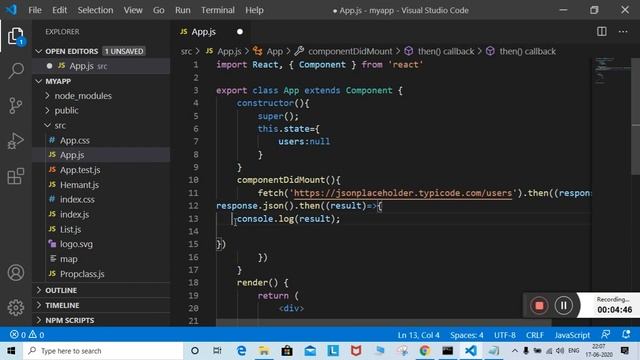Open the Selection menu
Image resolution: width=640 pixels, height=360 pixels.
pyautogui.click(x=96, y=10)
